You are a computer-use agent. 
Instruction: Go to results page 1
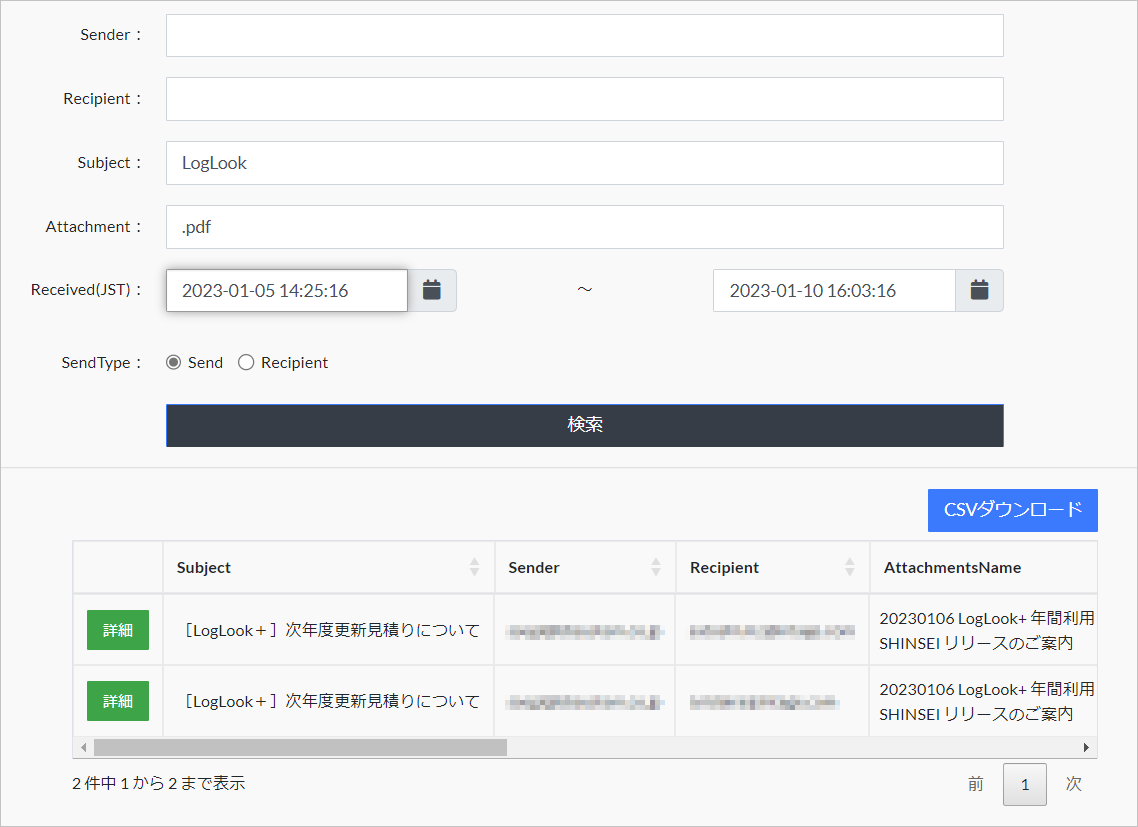[1024, 784]
